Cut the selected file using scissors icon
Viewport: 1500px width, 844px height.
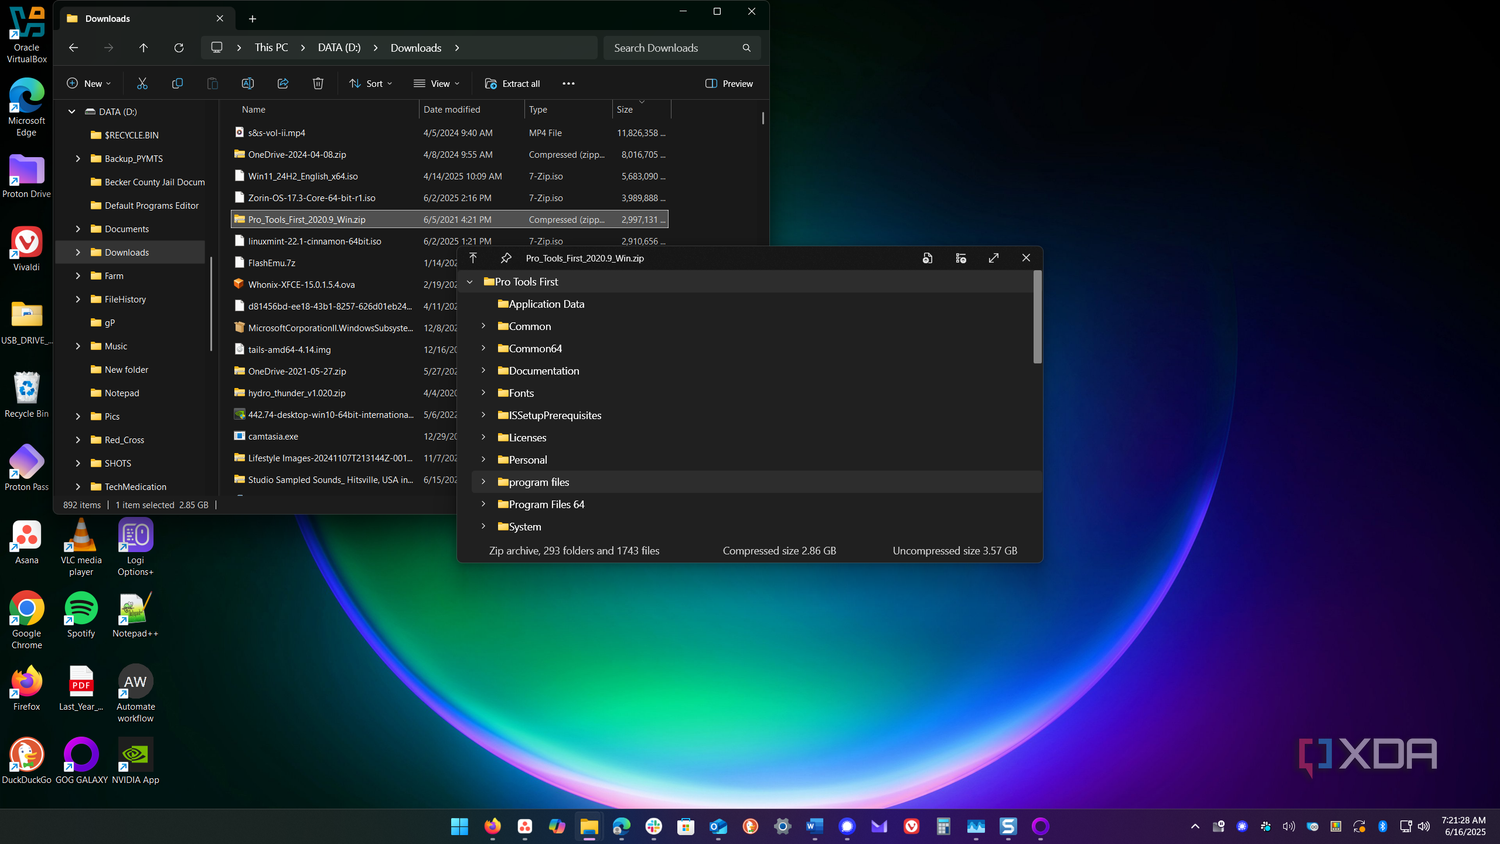[142, 84]
